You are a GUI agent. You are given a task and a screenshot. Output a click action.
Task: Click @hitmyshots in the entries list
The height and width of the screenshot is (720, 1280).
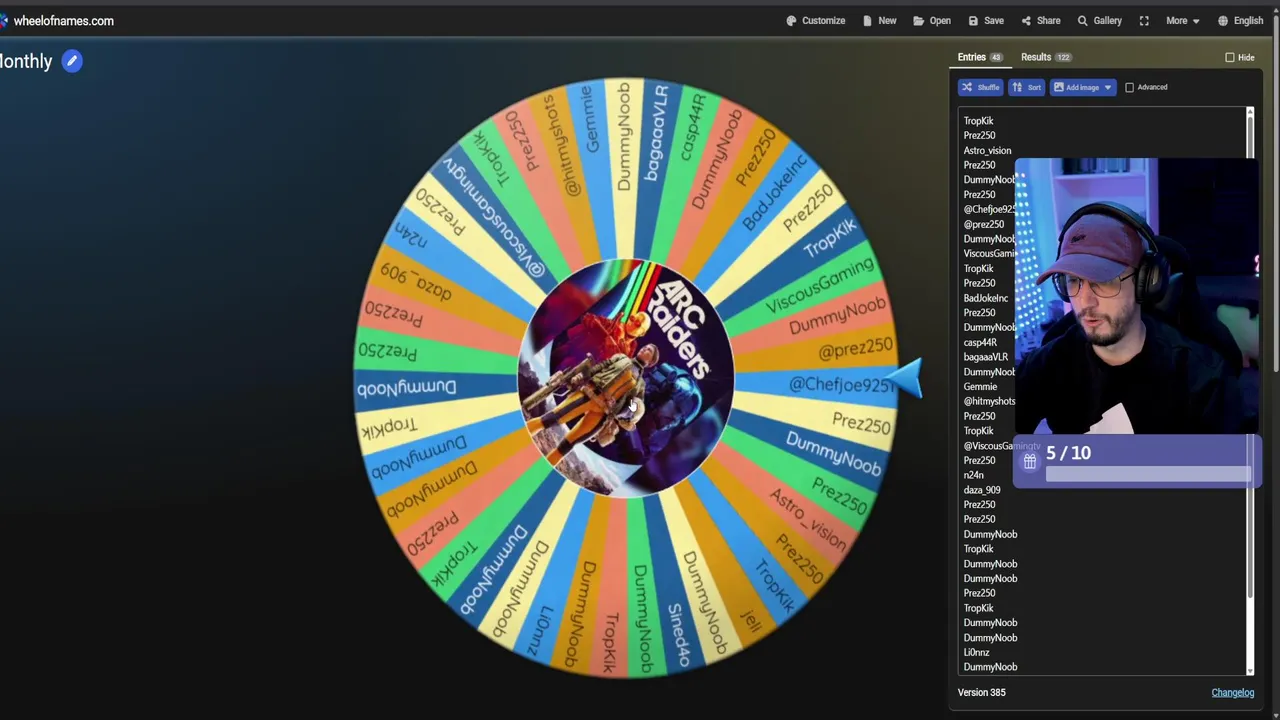tap(989, 401)
